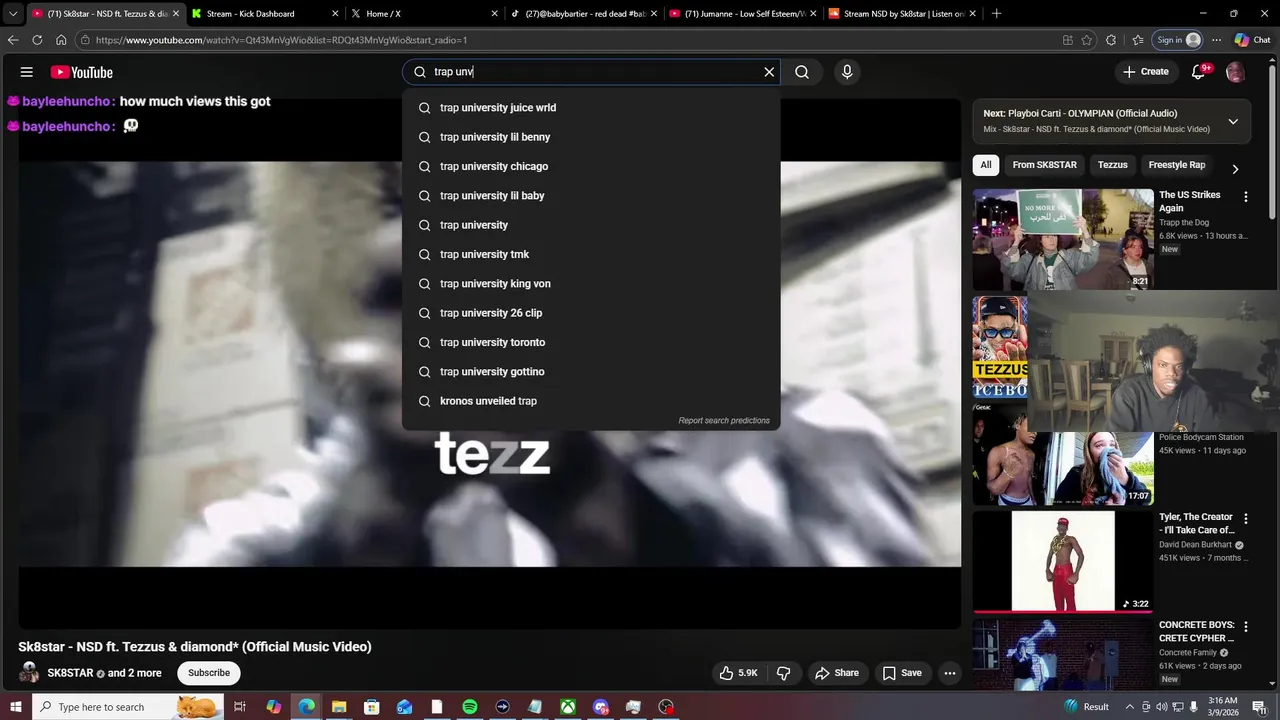Choose the plain trap university suggestion
This screenshot has height=720, width=1280.
[591, 225]
